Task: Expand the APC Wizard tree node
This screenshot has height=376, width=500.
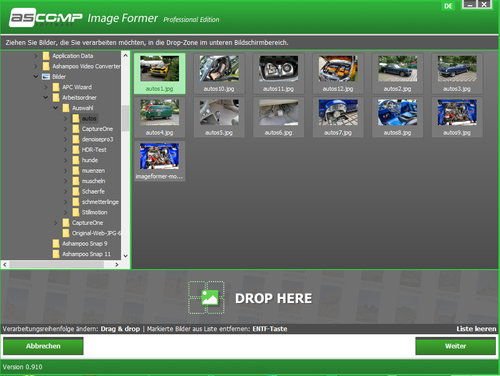Action: 46,87
